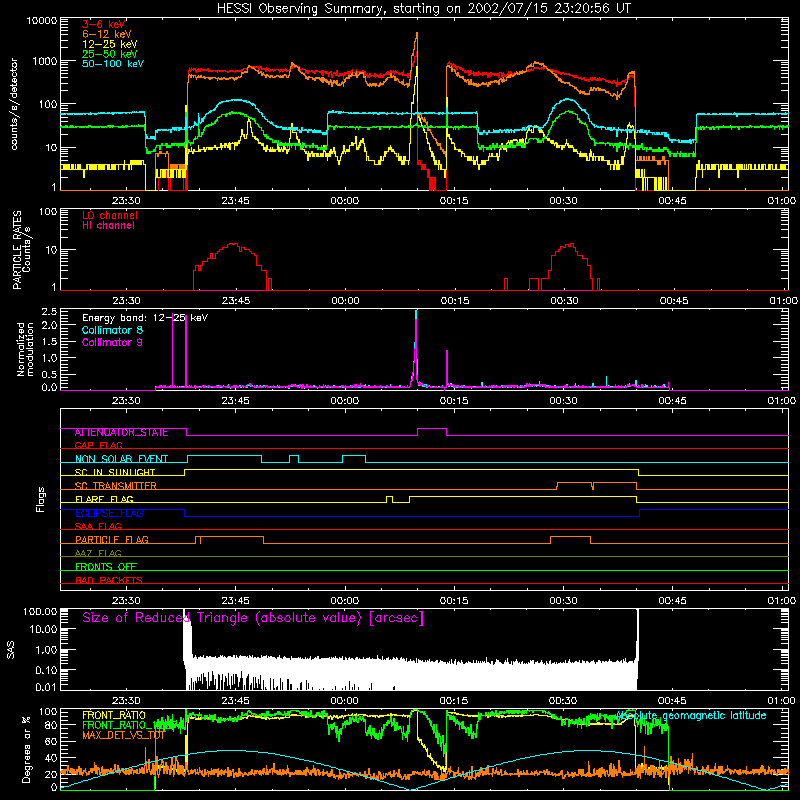Select the green 25-50 keV legend label
This screenshot has width=800, height=800.
(x=110, y=54)
